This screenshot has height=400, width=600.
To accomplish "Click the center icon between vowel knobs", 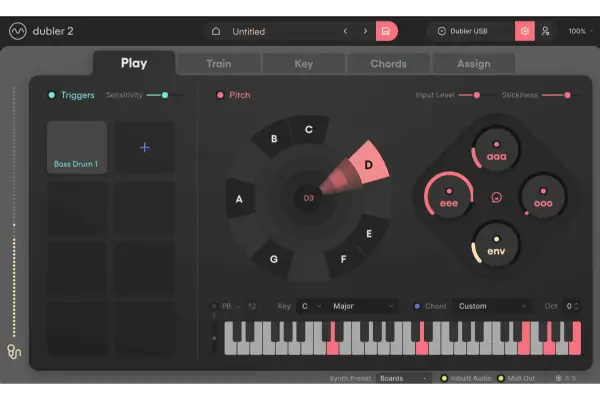I will [496, 198].
